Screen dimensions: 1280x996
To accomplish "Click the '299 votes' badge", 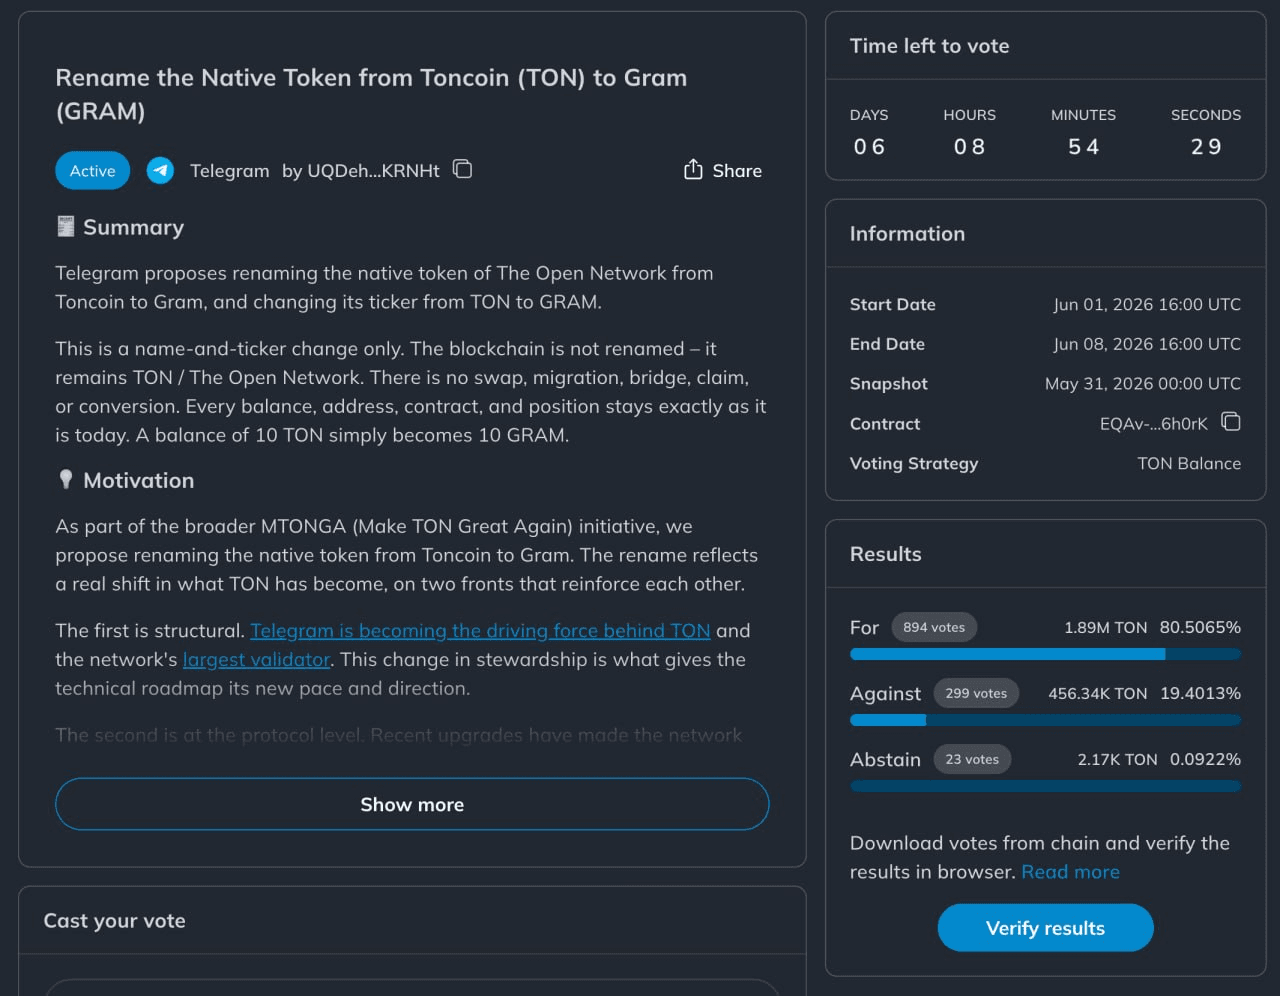I will pyautogui.click(x=976, y=693).
